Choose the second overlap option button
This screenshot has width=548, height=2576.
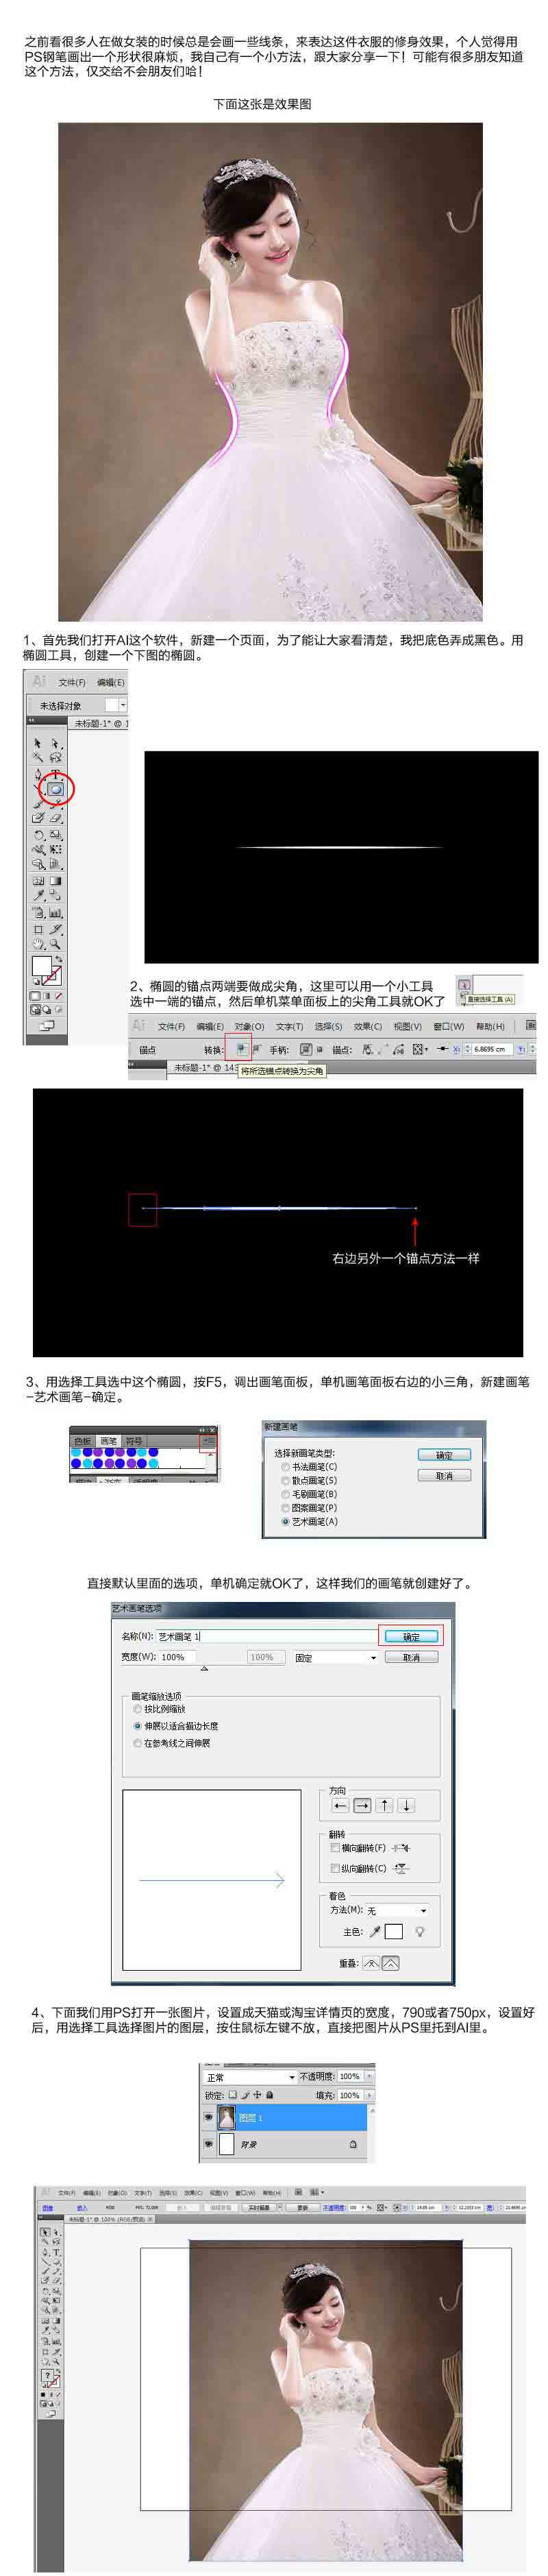(390, 1963)
